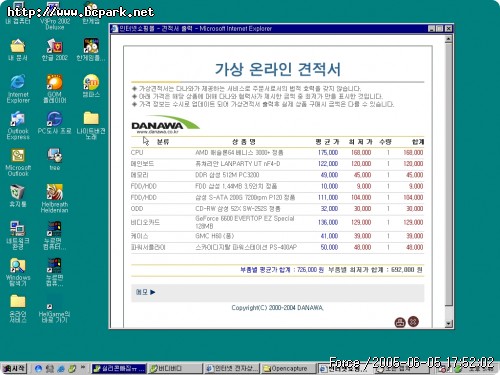This screenshot has width=500, height=375.
Task: Open the 한게임플... desktop shortcut
Action: click(91, 50)
